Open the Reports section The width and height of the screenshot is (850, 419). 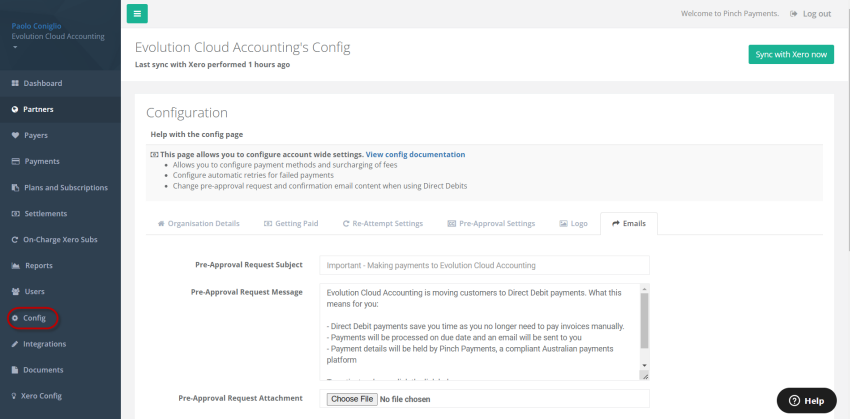[60, 266]
